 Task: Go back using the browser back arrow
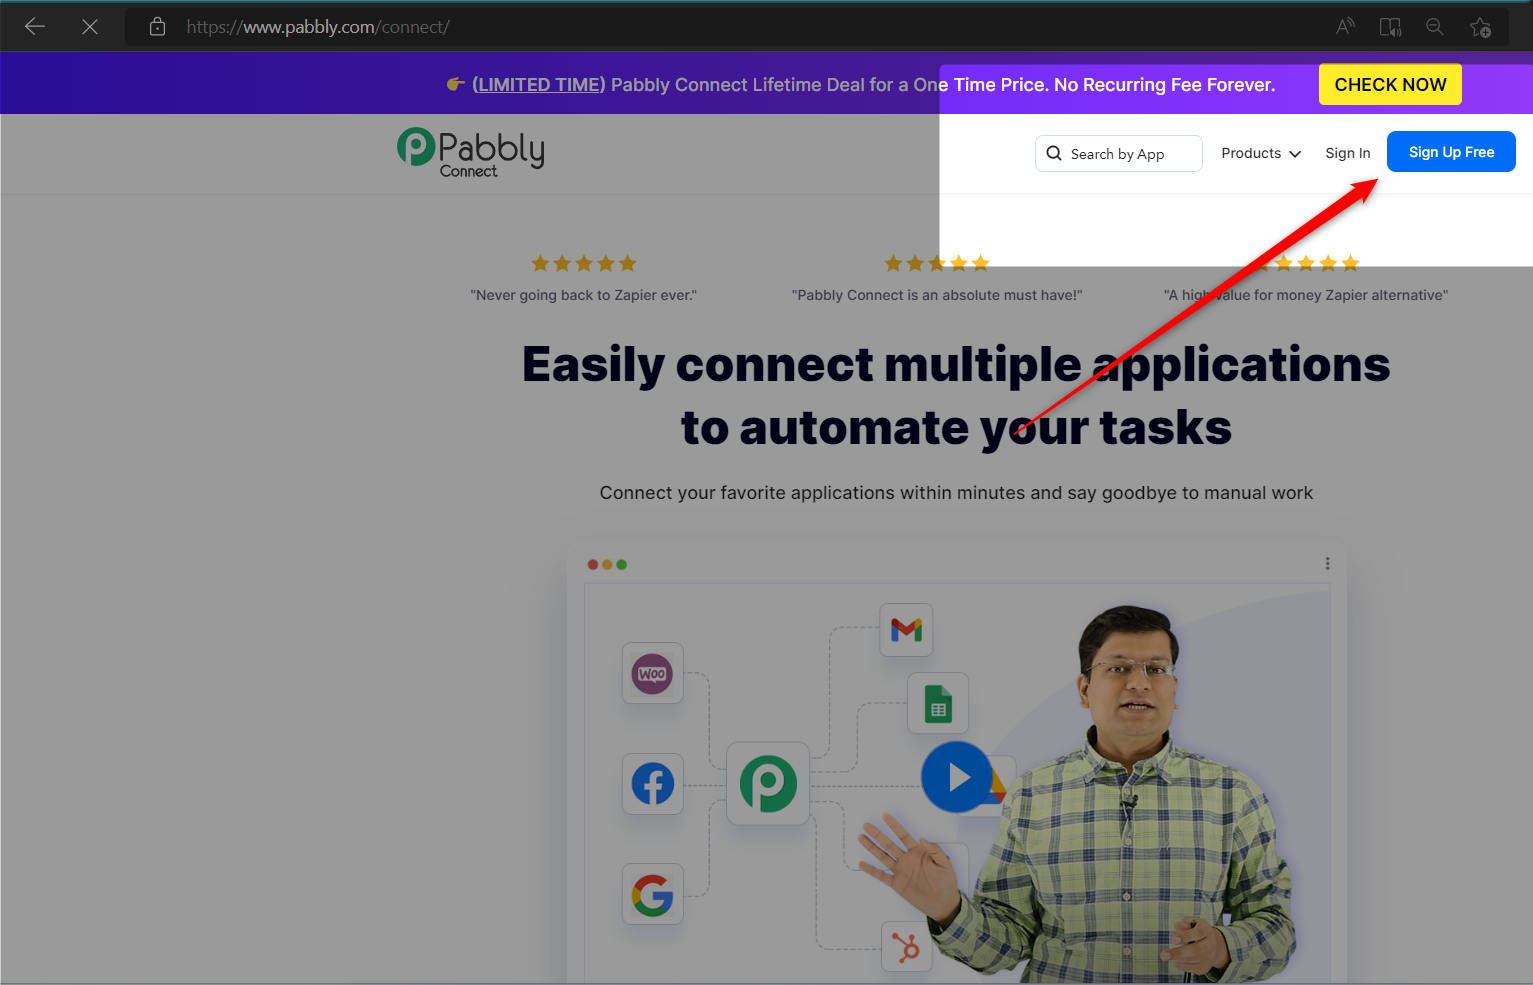[35, 27]
